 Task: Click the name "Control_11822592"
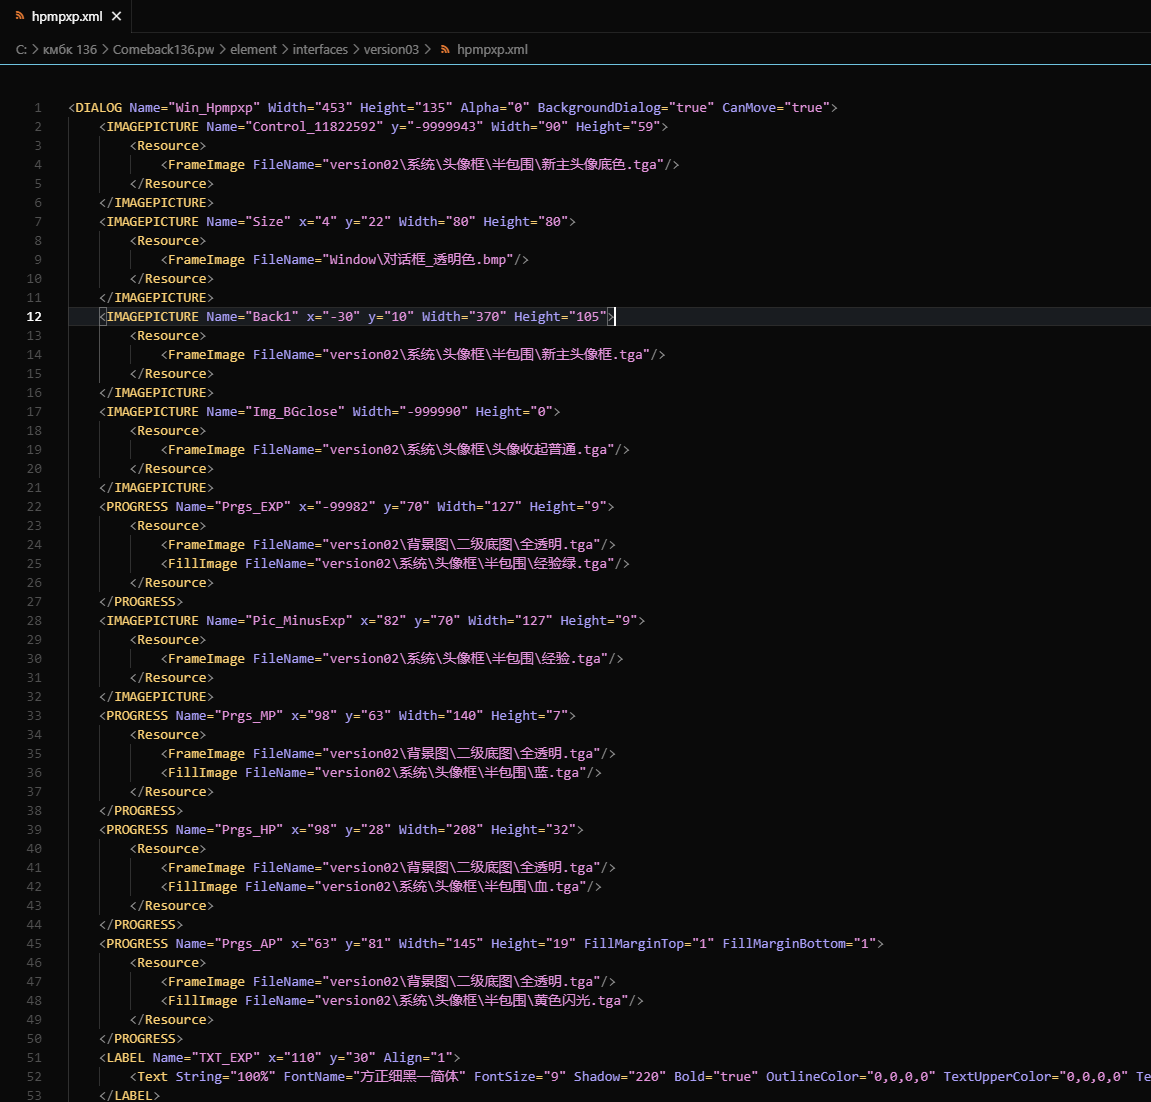318,126
